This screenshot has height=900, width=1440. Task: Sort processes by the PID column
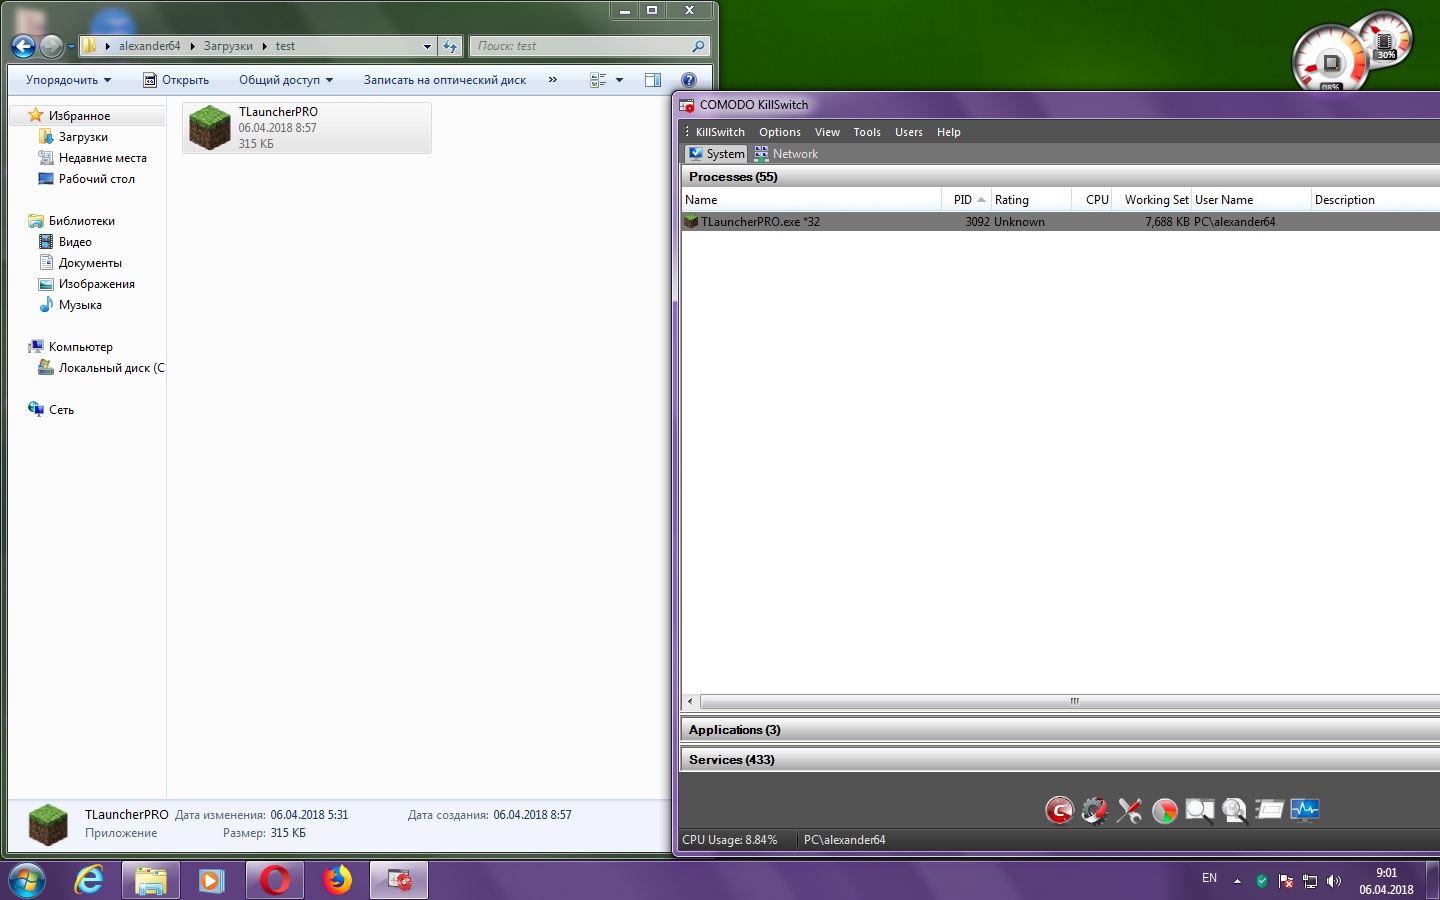967,200
